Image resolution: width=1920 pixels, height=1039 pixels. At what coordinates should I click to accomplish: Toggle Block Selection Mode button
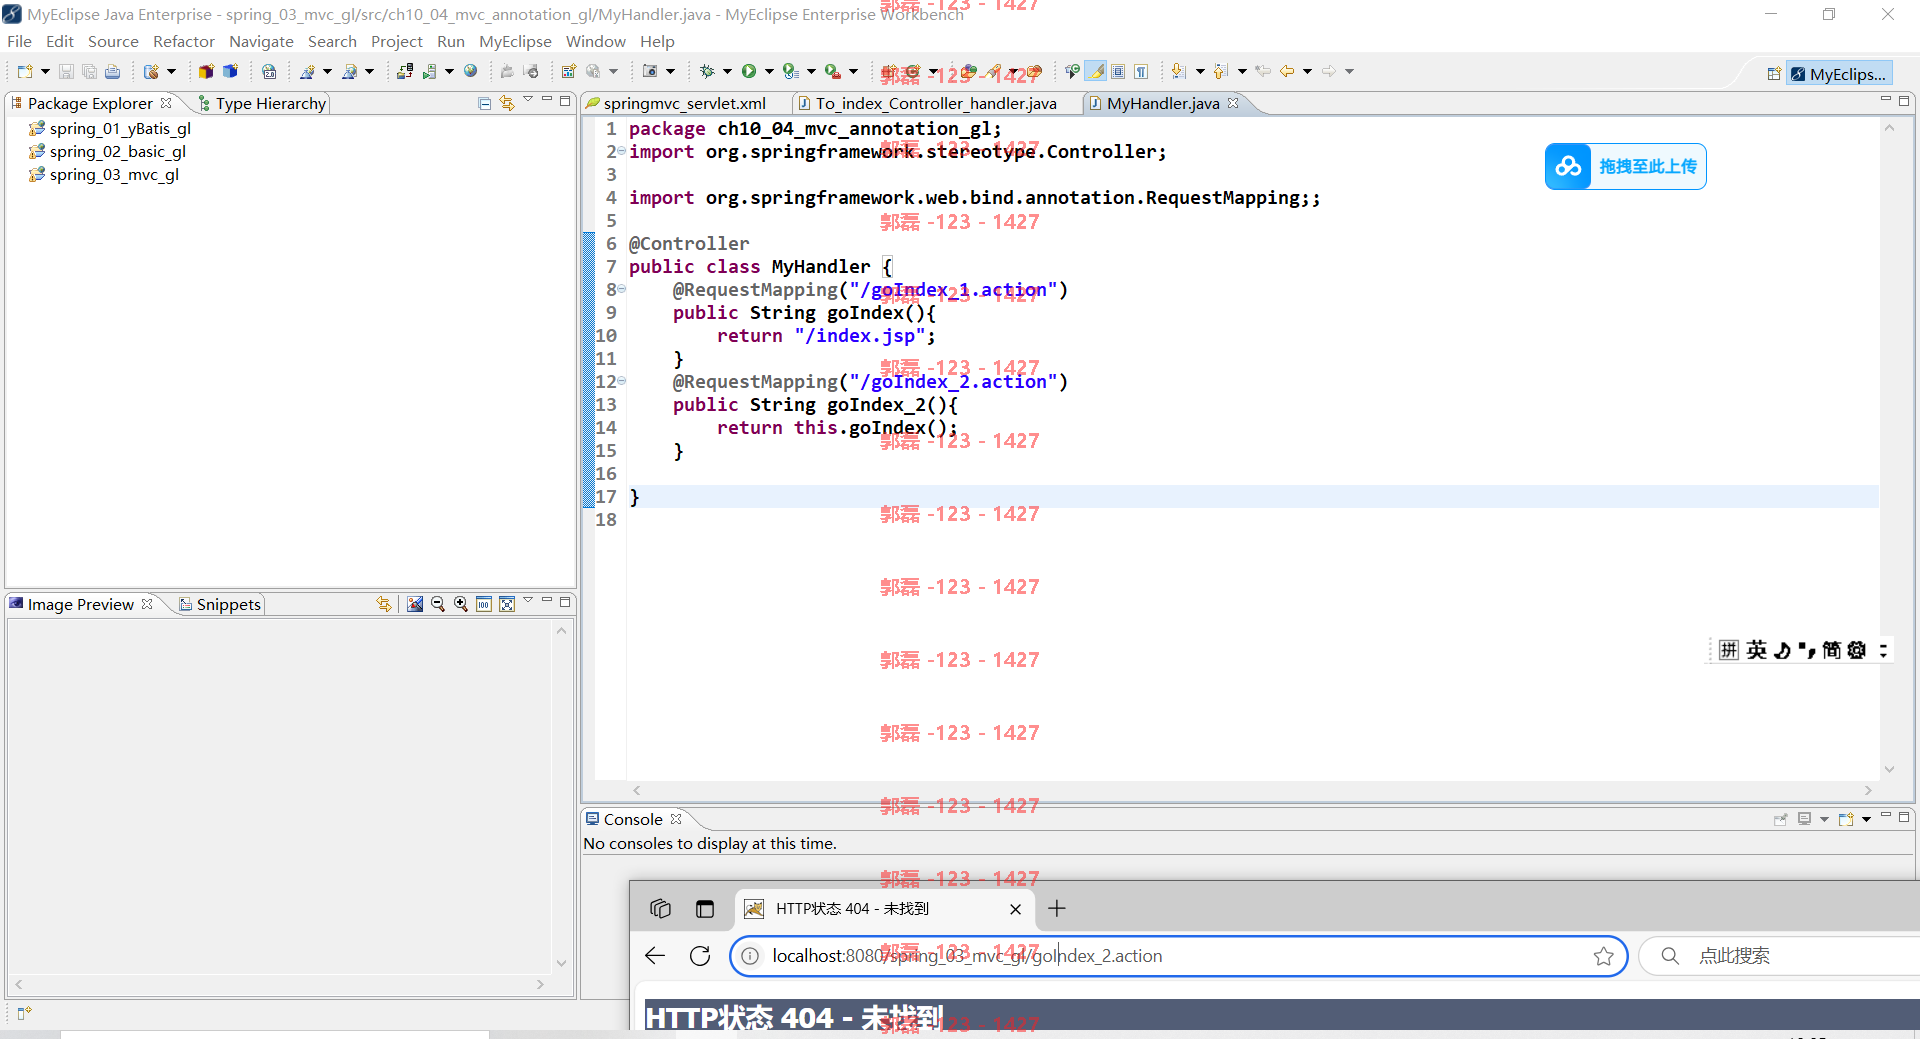click(x=1118, y=71)
